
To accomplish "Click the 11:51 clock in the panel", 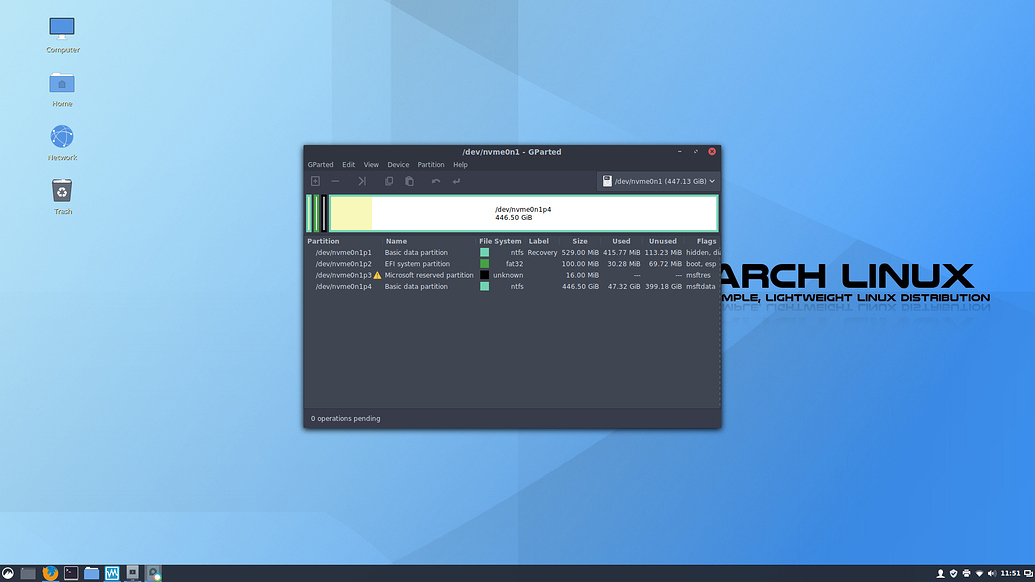I will click(x=1010, y=573).
